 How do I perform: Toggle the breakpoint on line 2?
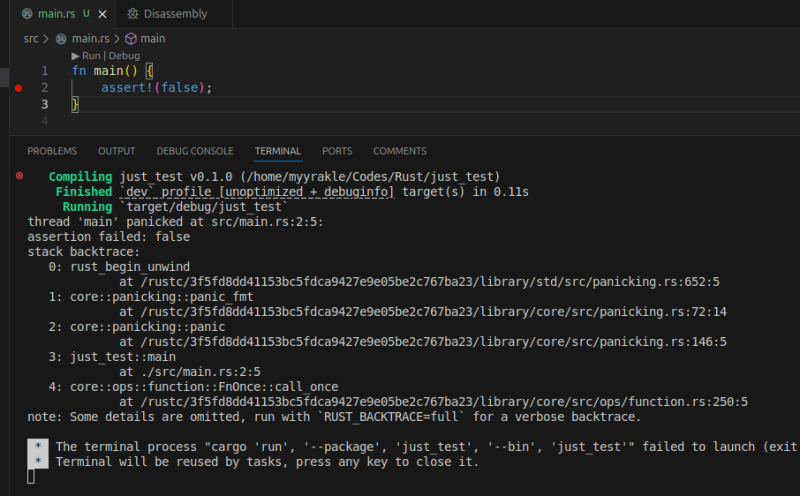pos(18,88)
